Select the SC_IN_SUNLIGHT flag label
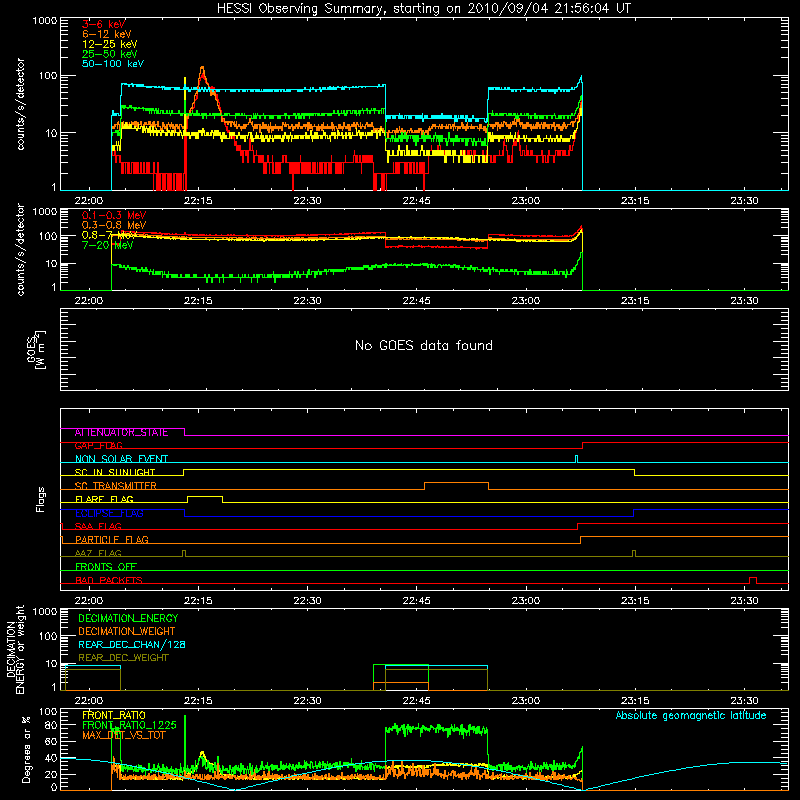The image size is (800, 800). pyautogui.click(x=115, y=472)
